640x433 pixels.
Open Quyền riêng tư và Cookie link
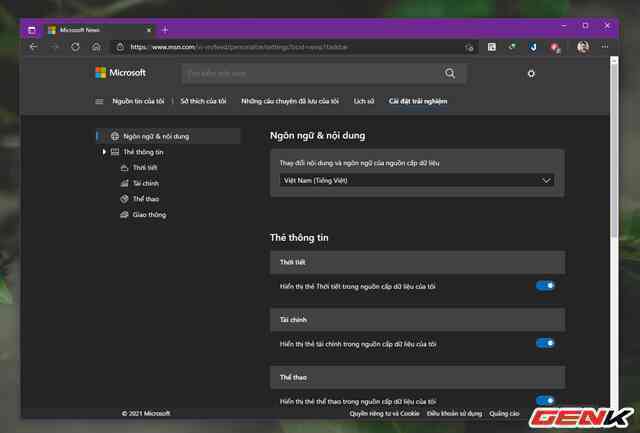(384, 413)
